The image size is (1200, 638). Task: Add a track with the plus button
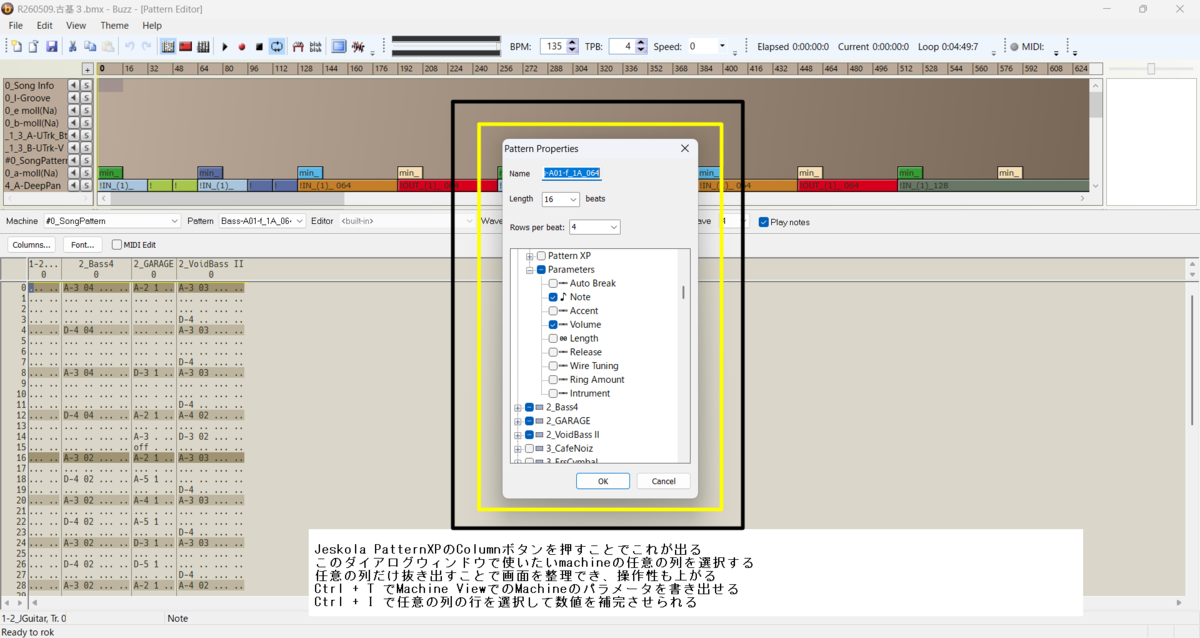88,69
